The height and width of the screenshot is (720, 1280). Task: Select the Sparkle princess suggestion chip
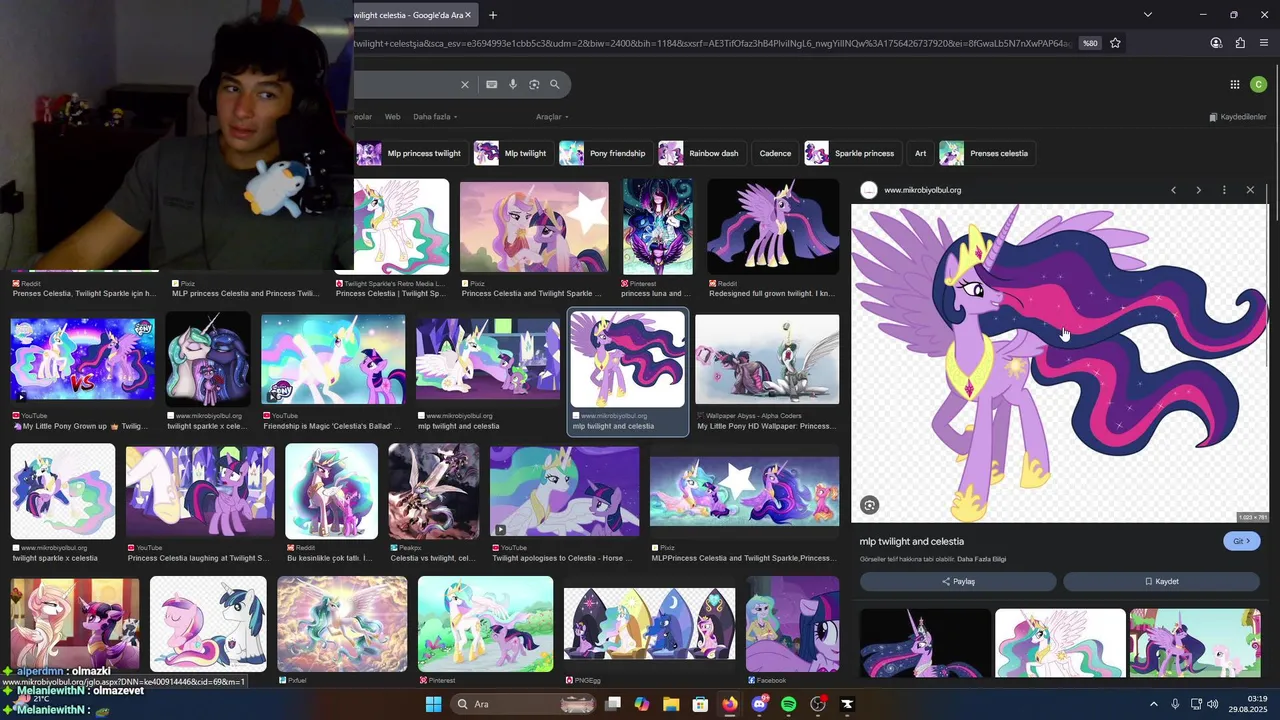(x=852, y=153)
